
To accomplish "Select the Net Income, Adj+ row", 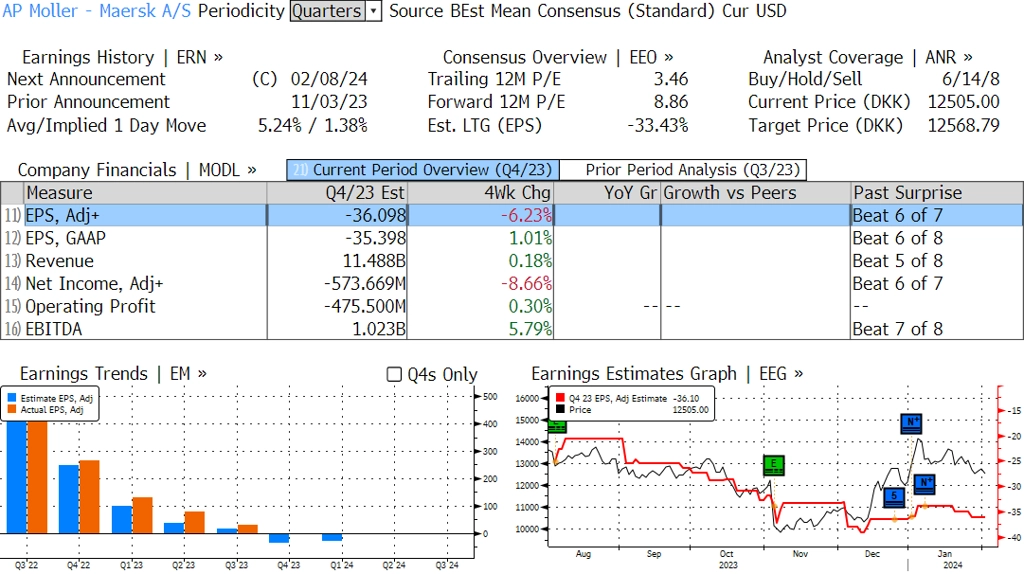I will pyautogui.click(x=512, y=284).
